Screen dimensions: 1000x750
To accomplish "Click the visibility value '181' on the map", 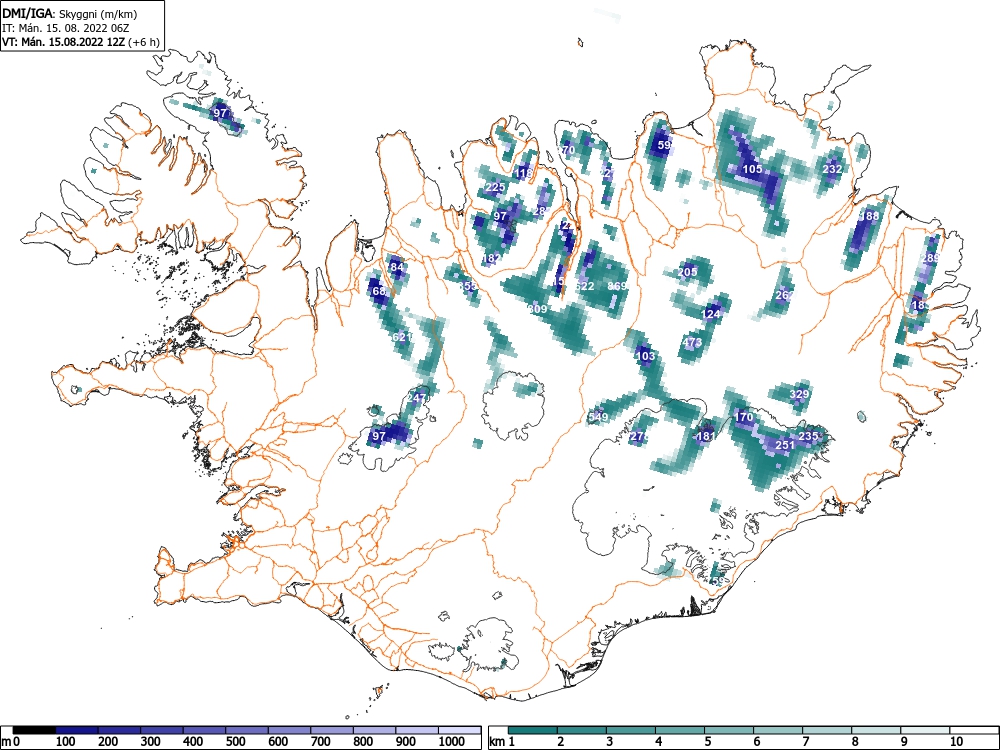I will click(706, 436).
